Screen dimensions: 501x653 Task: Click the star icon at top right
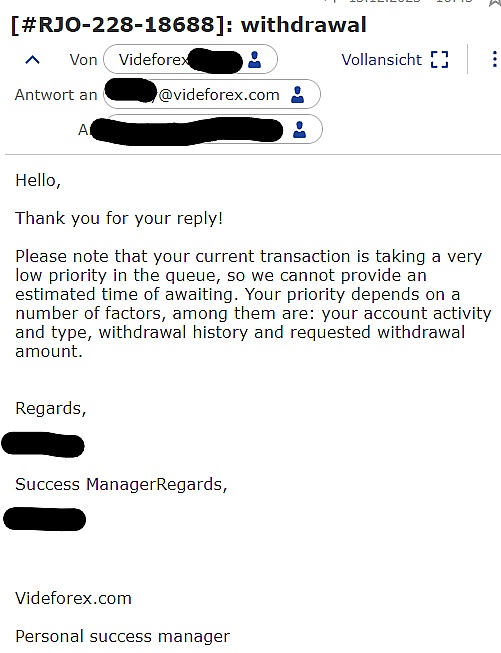(x=495, y=2)
